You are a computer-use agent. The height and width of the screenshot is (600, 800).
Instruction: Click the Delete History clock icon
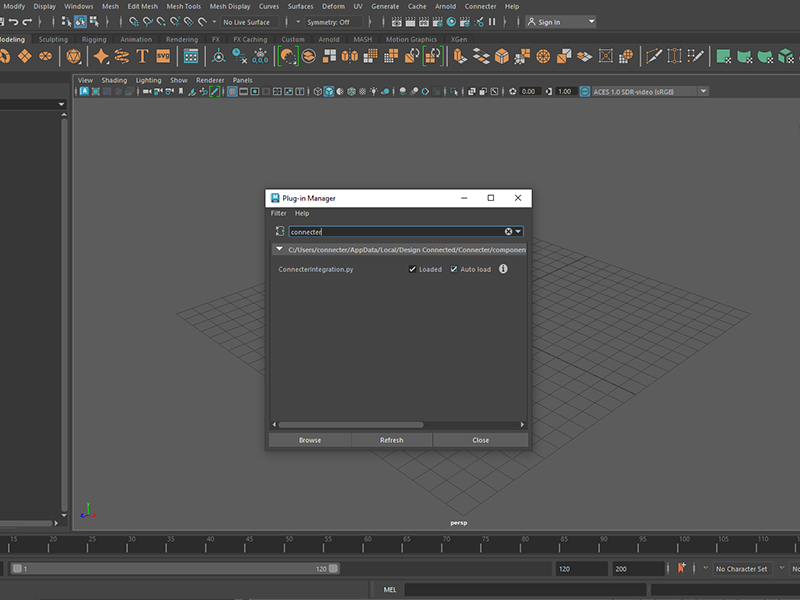point(239,56)
